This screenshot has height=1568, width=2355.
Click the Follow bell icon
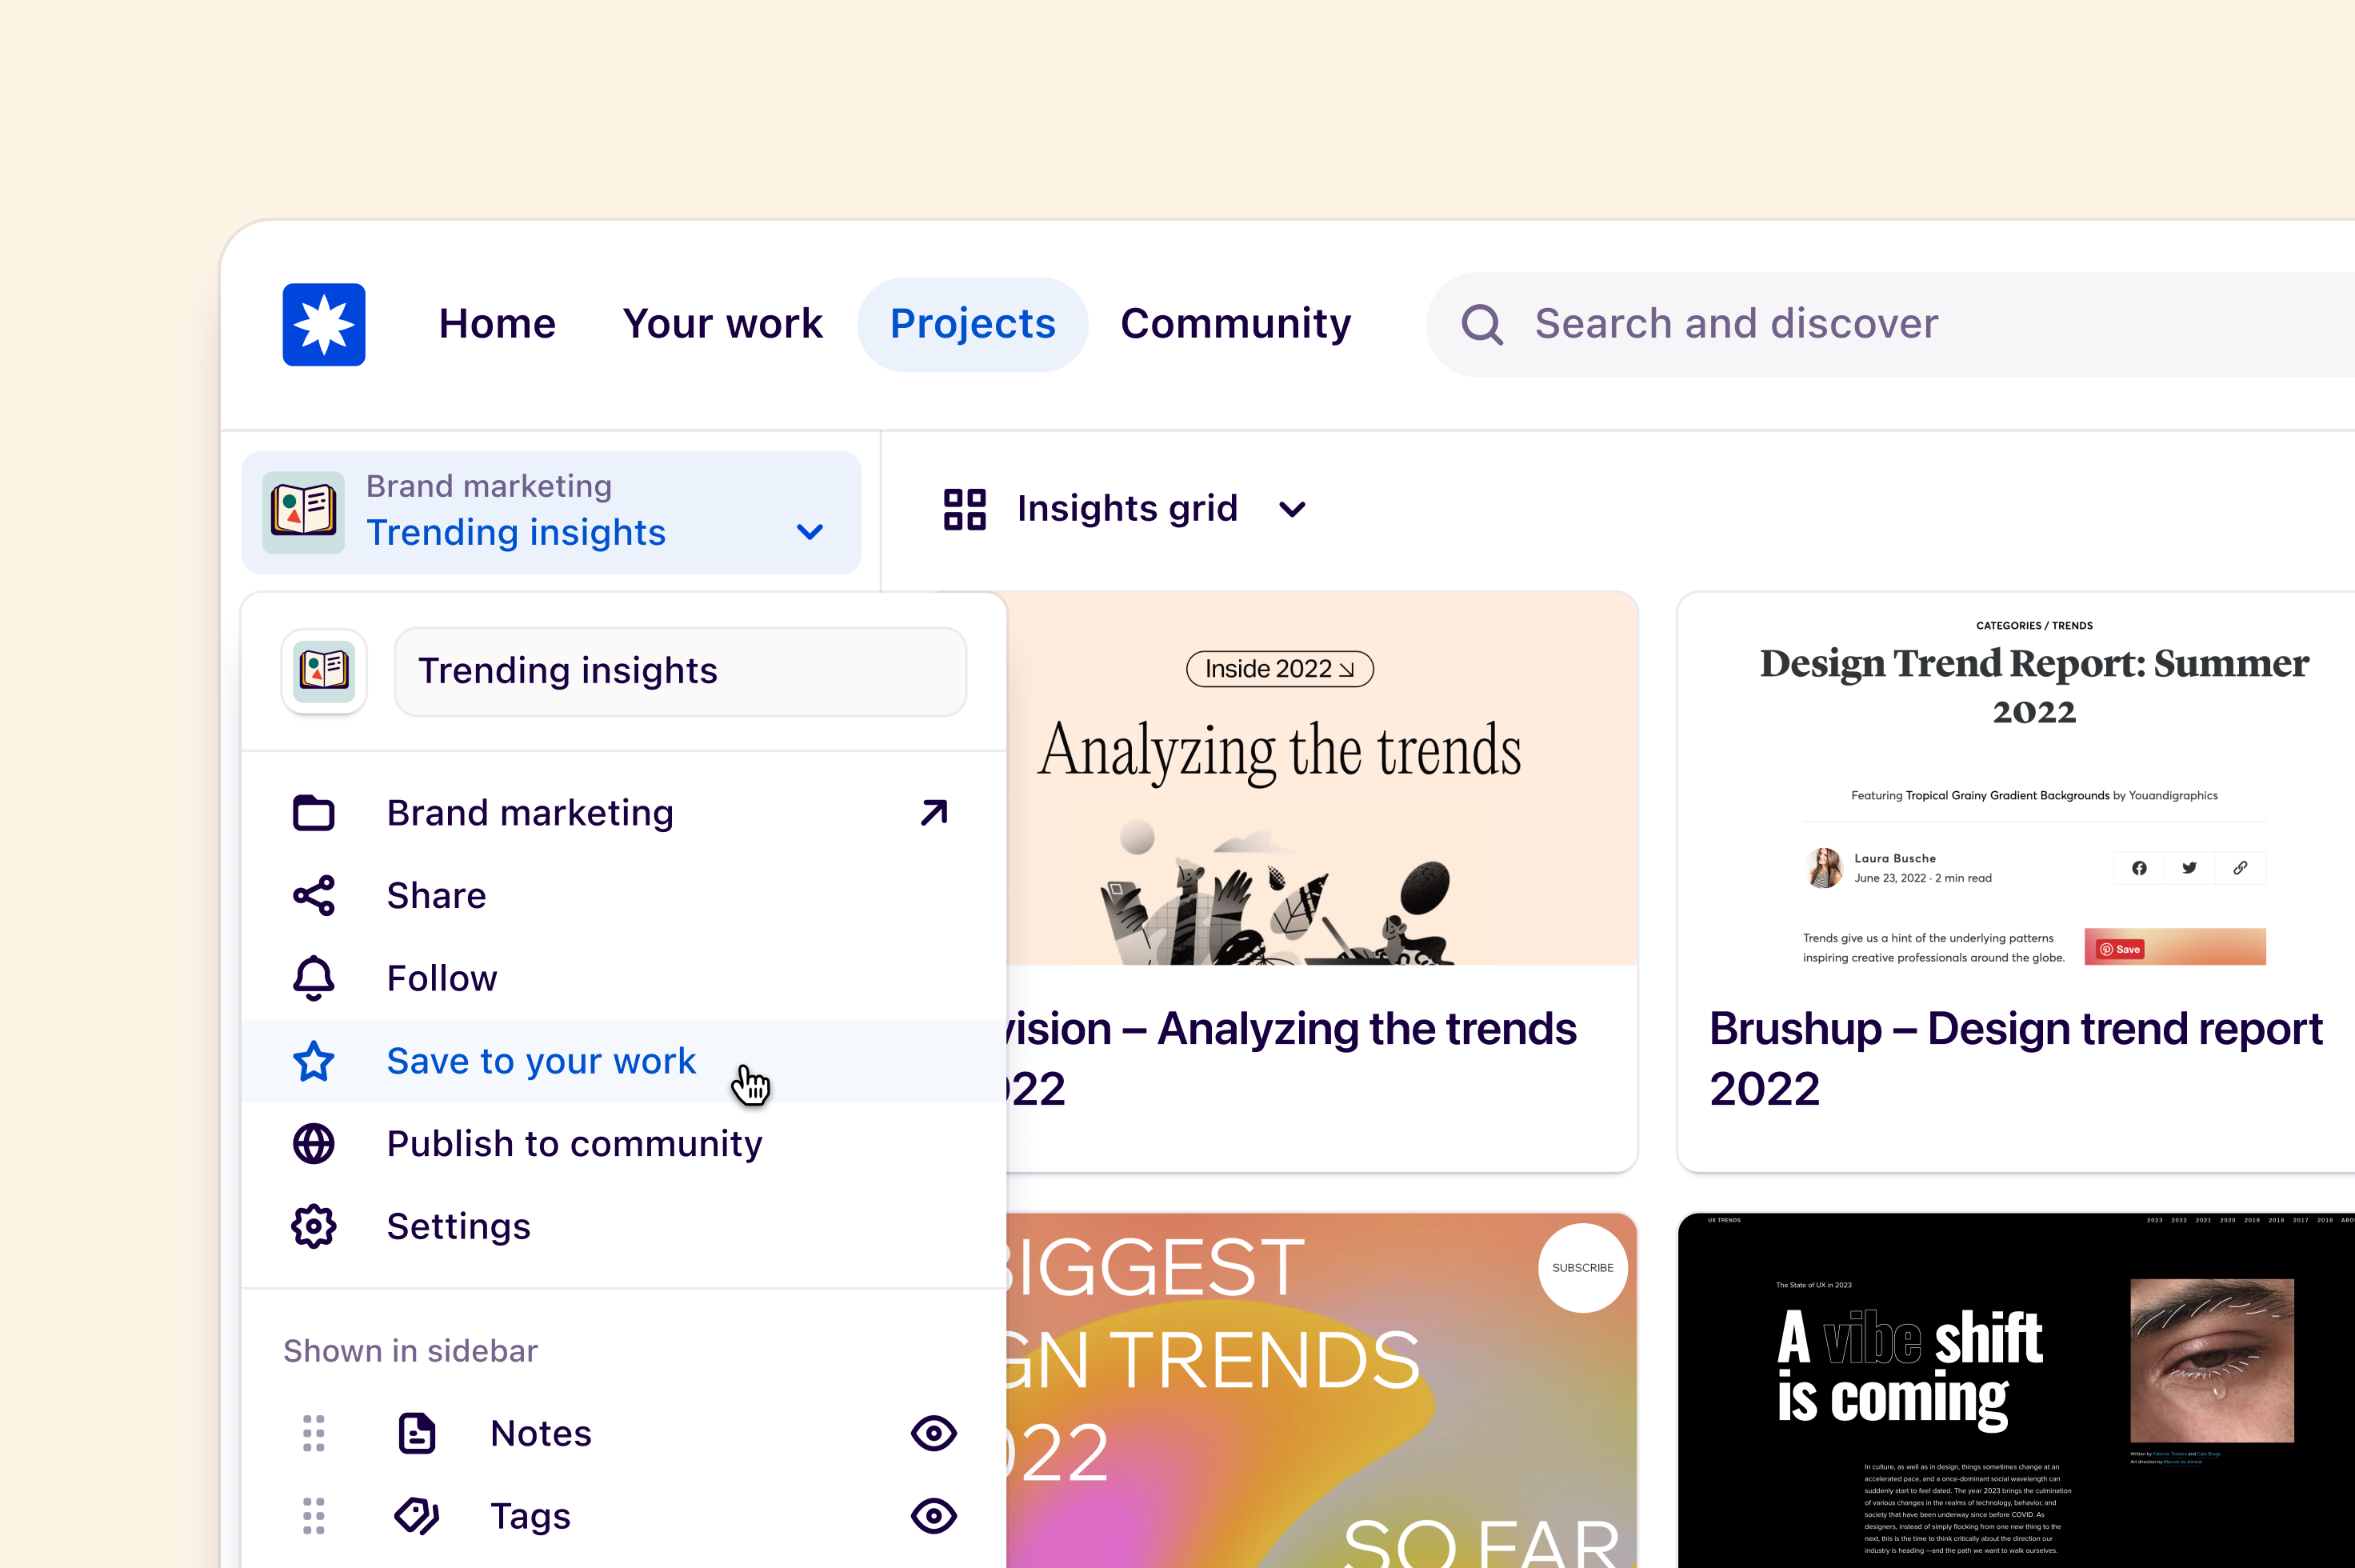tap(313, 978)
